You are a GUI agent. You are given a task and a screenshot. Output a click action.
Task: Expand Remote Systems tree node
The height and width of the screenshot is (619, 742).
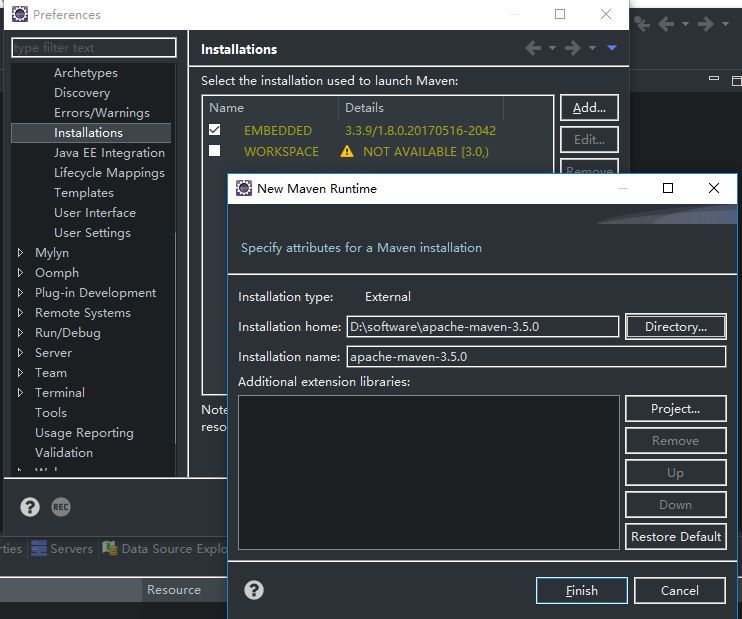tap(20, 312)
